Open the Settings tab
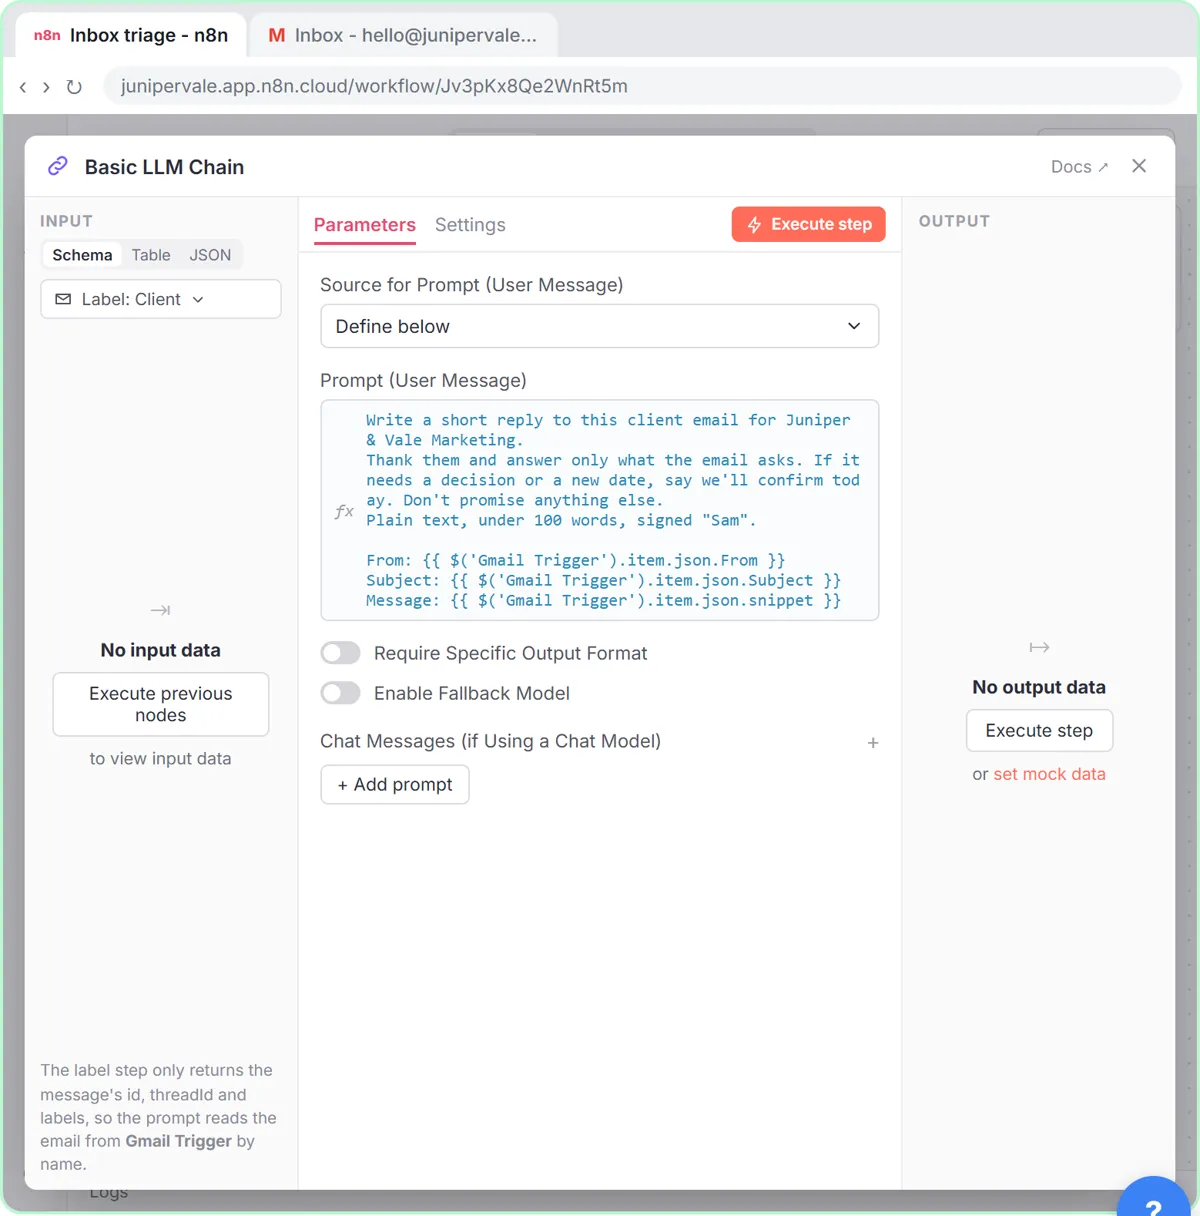Image resolution: width=1200 pixels, height=1216 pixels. pyautogui.click(x=470, y=225)
